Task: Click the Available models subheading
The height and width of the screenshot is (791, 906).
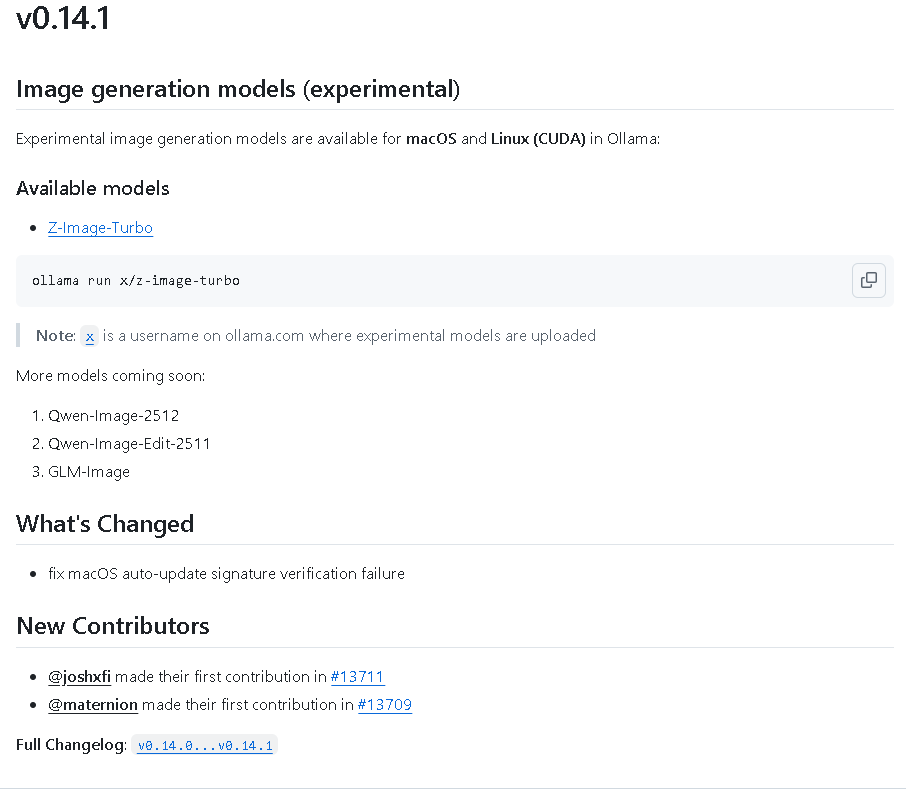Action: tap(92, 188)
